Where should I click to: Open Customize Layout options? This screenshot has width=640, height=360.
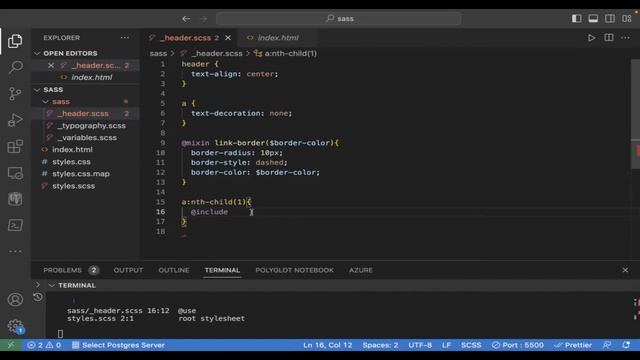pyautogui.click(x=627, y=18)
